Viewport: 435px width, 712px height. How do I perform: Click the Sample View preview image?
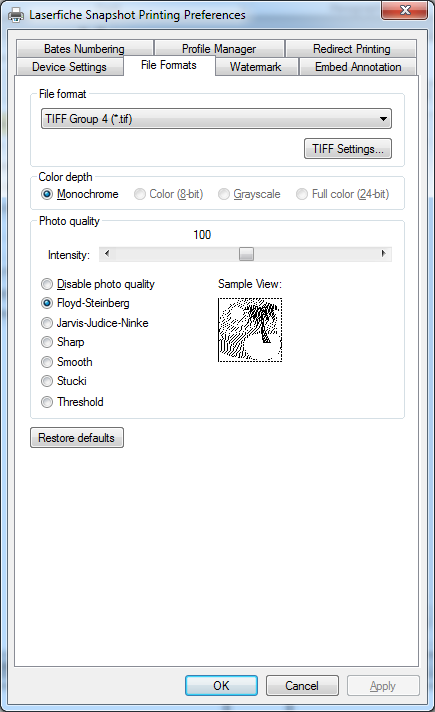(250, 330)
